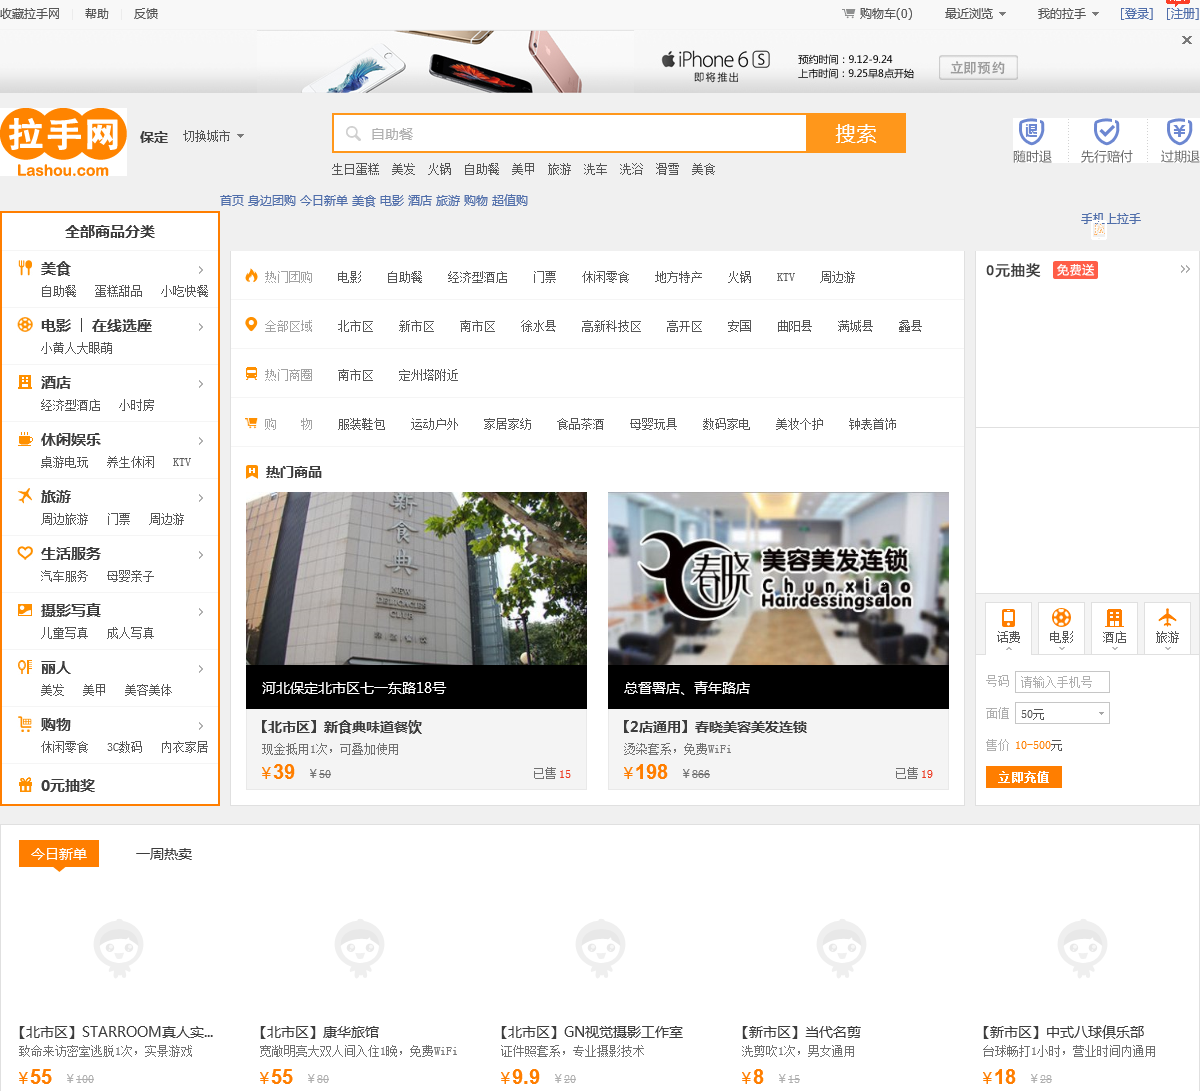Viewport: 1200px width, 1091px height.
Task: Click the 手机上拉手 link
Action: 1111,219
